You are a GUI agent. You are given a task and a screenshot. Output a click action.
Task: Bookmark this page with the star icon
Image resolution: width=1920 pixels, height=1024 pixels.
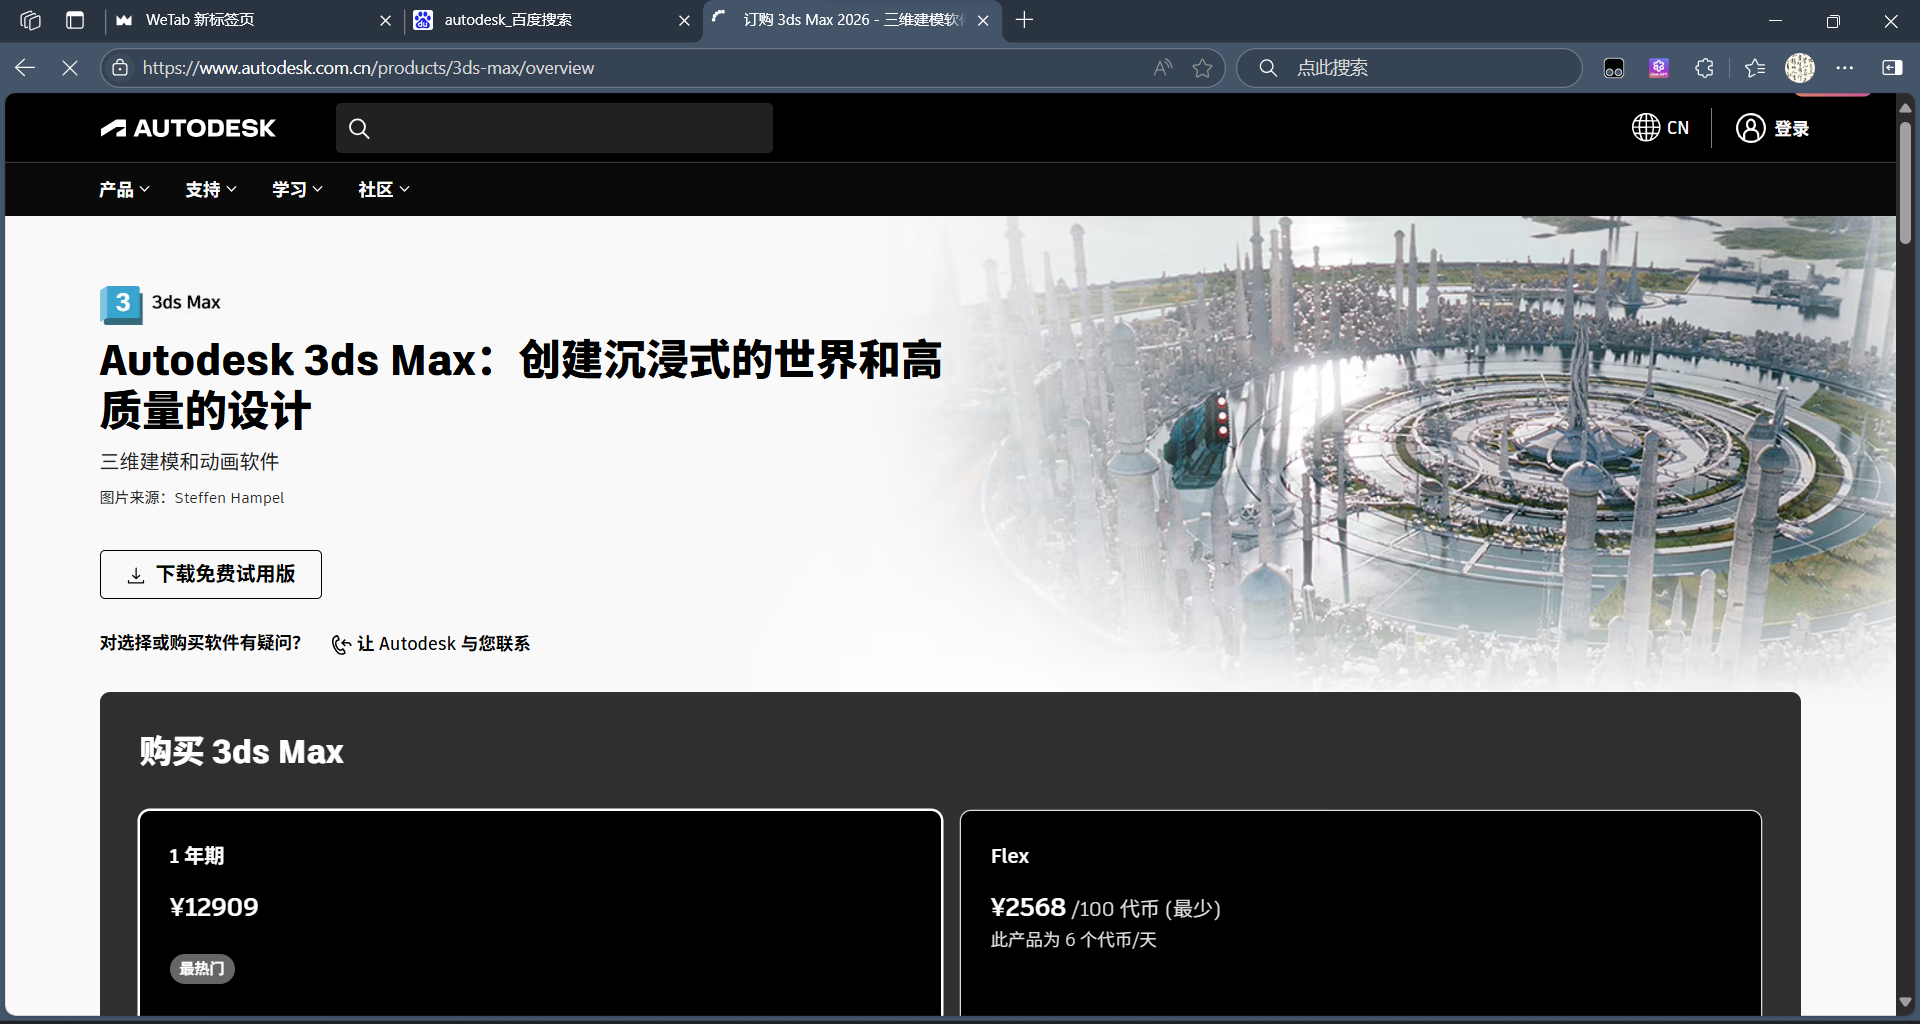click(x=1203, y=67)
